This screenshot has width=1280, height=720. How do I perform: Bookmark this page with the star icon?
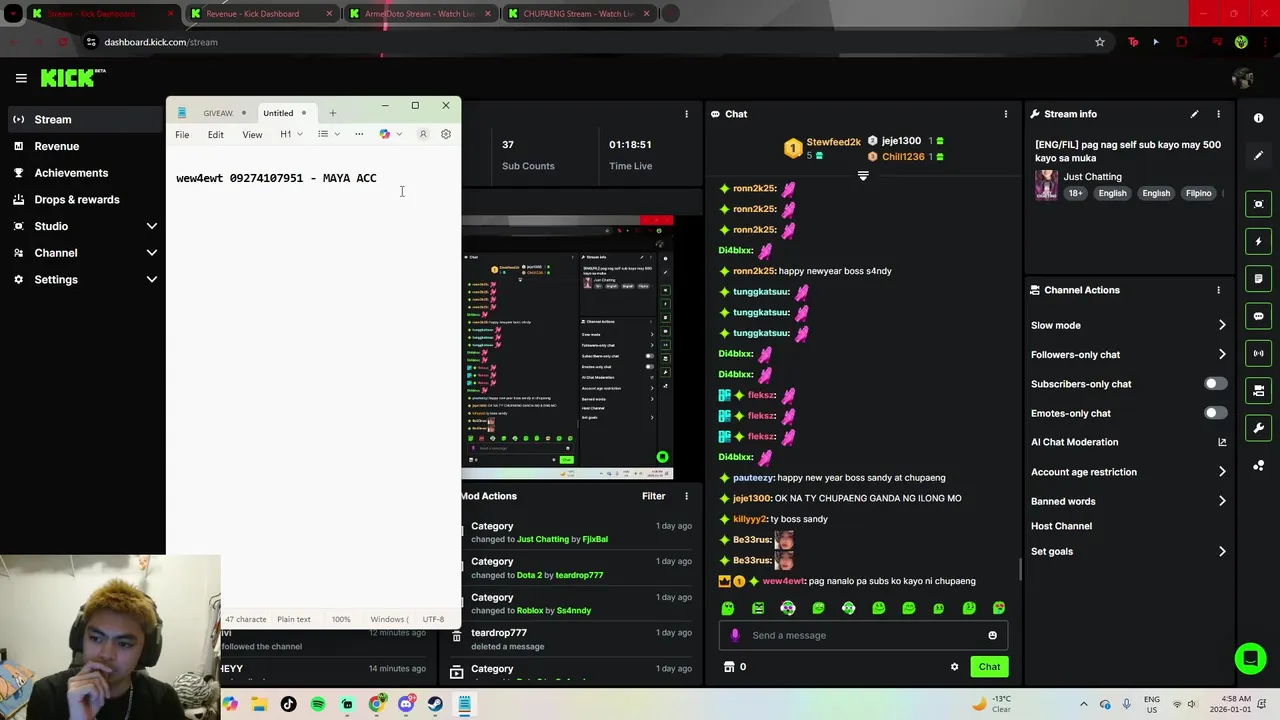[x=1100, y=42]
